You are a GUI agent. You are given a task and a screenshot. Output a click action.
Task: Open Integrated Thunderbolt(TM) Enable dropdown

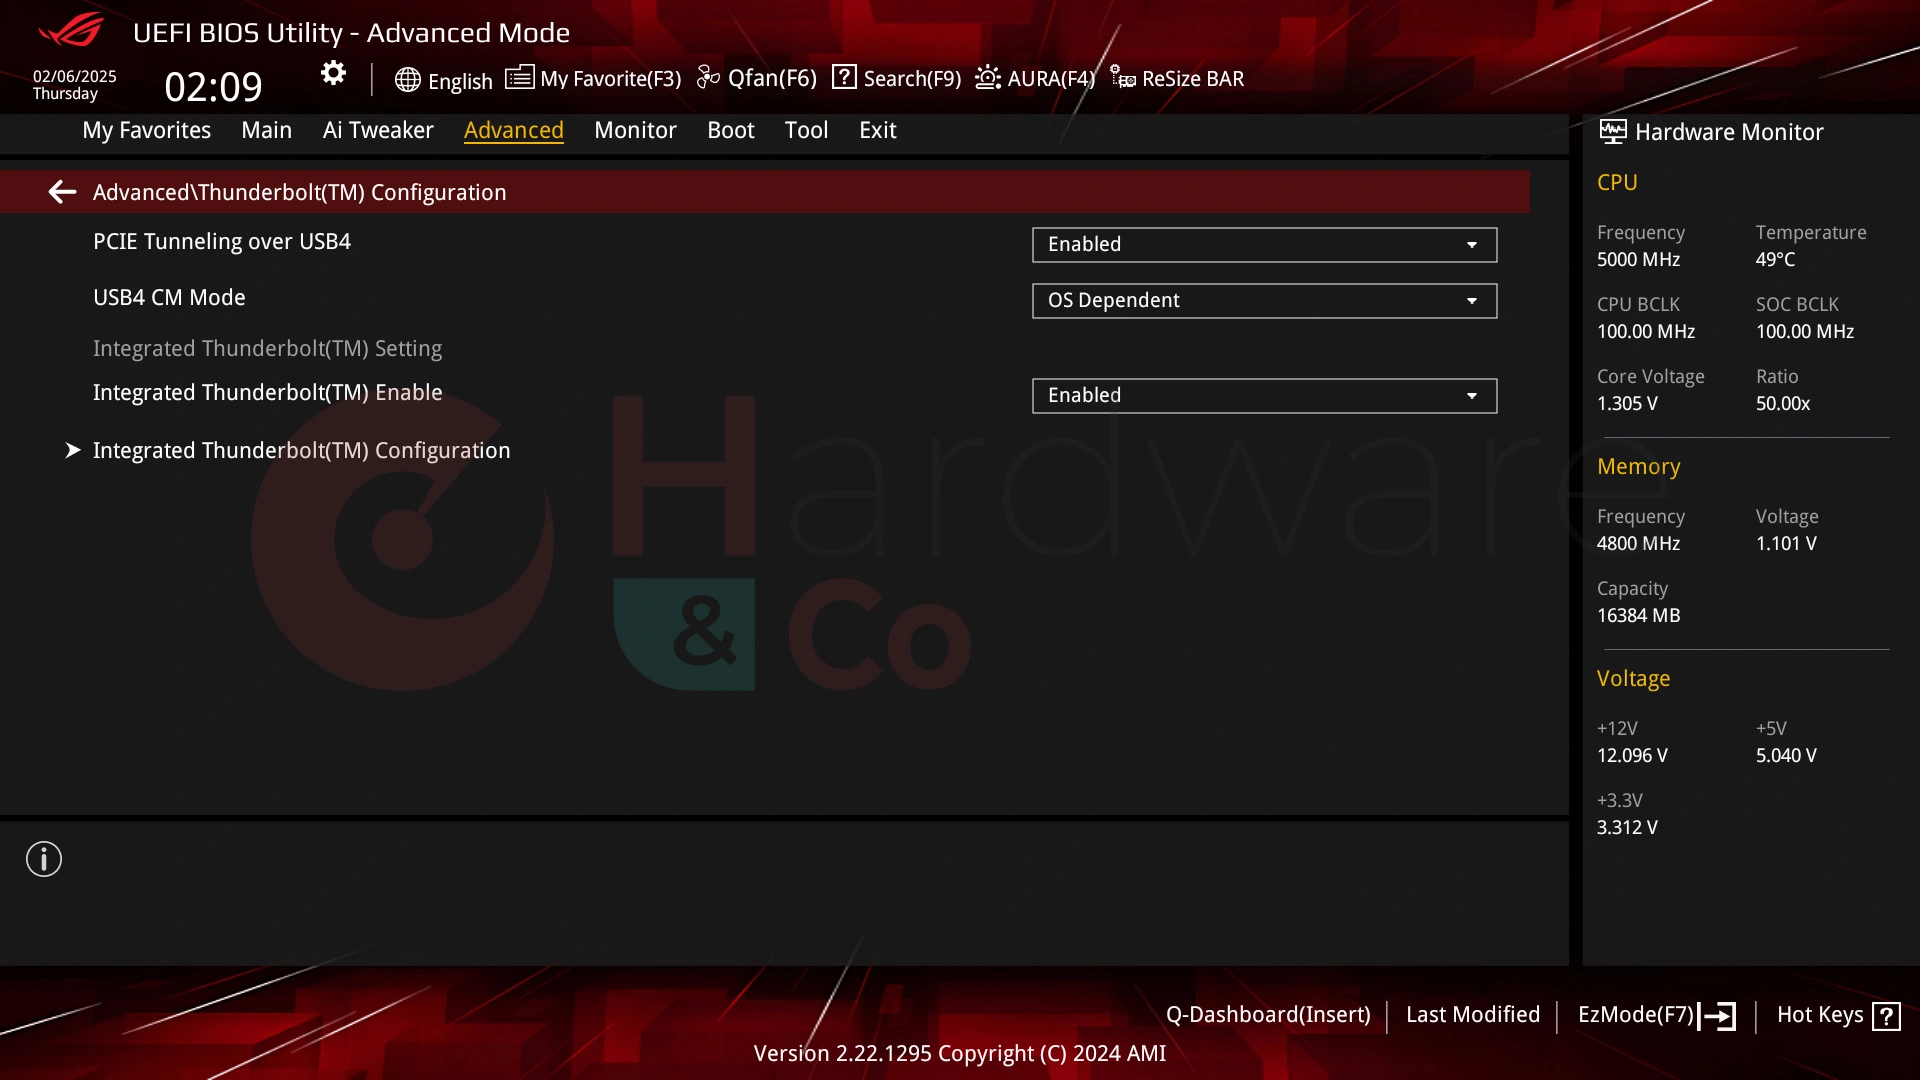coord(1264,396)
